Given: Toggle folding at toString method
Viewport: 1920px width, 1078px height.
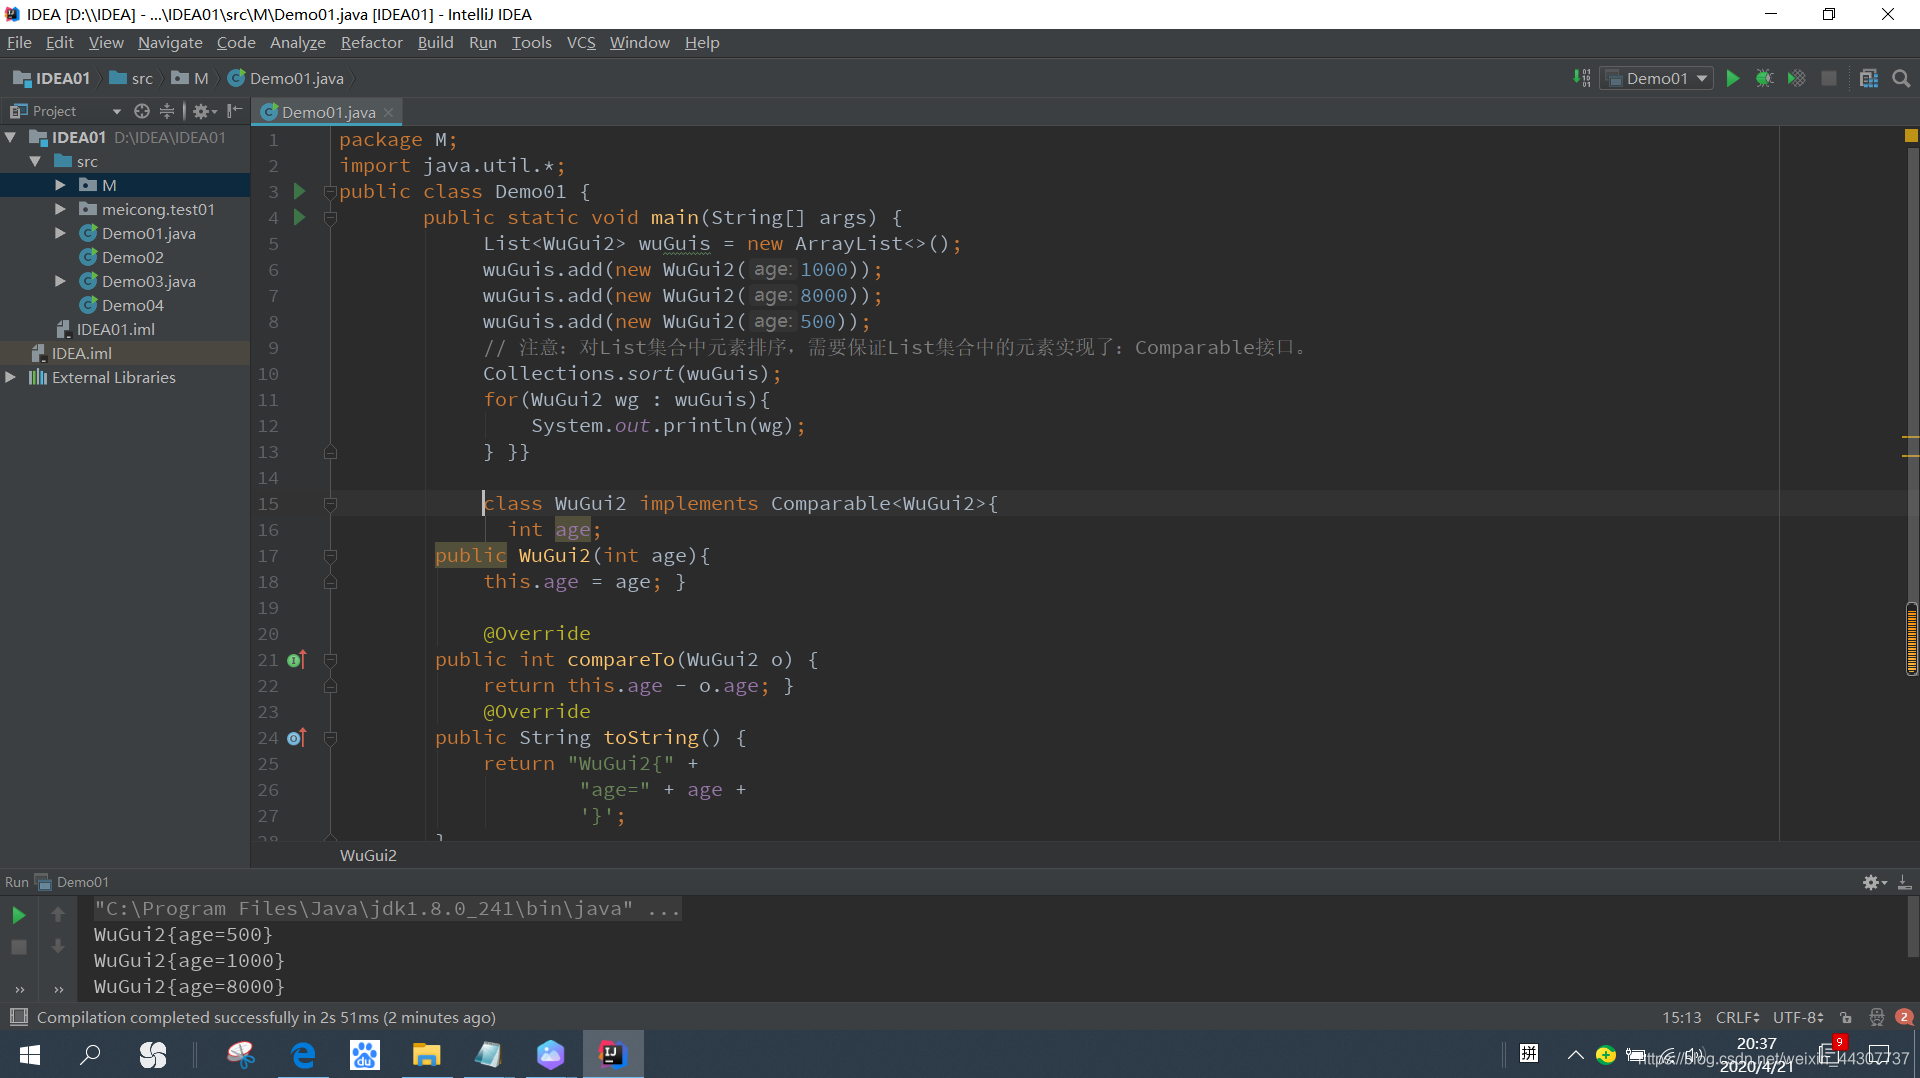Looking at the screenshot, I should coord(330,738).
